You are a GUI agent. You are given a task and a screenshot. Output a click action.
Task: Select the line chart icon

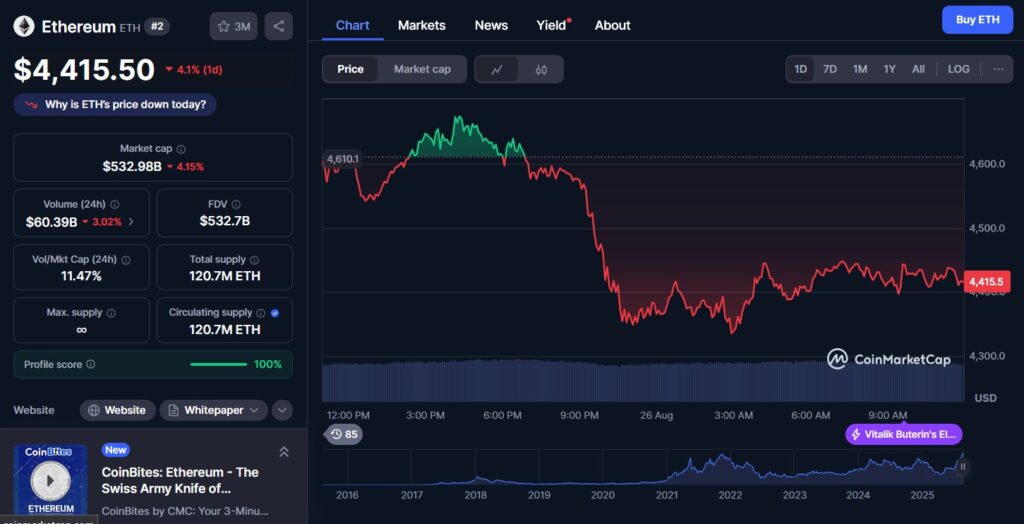[x=496, y=69]
